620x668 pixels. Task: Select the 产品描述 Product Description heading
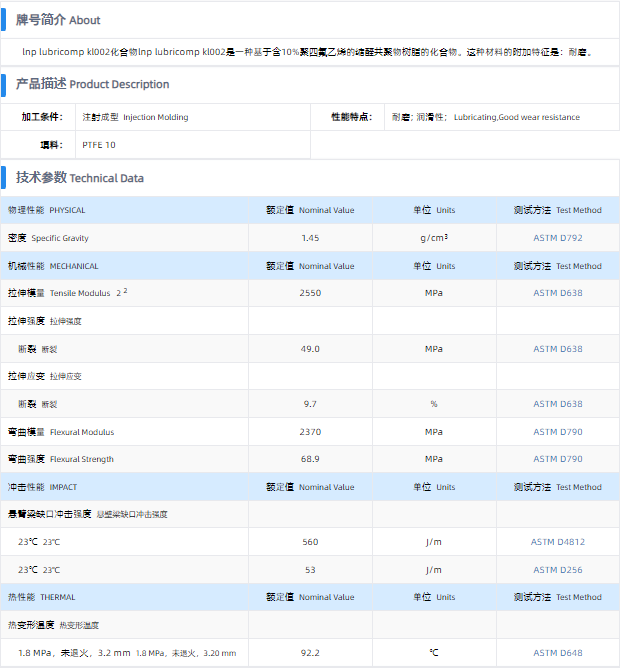[x=92, y=84]
